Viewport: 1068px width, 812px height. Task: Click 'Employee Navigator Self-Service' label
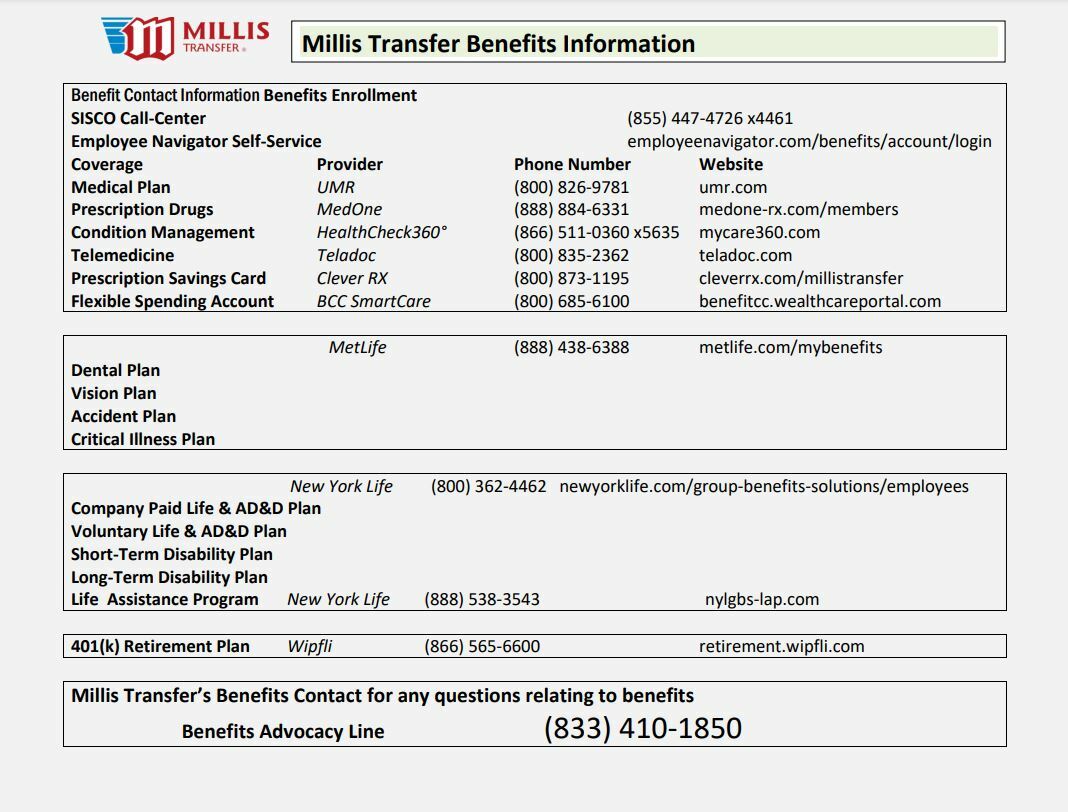[196, 141]
